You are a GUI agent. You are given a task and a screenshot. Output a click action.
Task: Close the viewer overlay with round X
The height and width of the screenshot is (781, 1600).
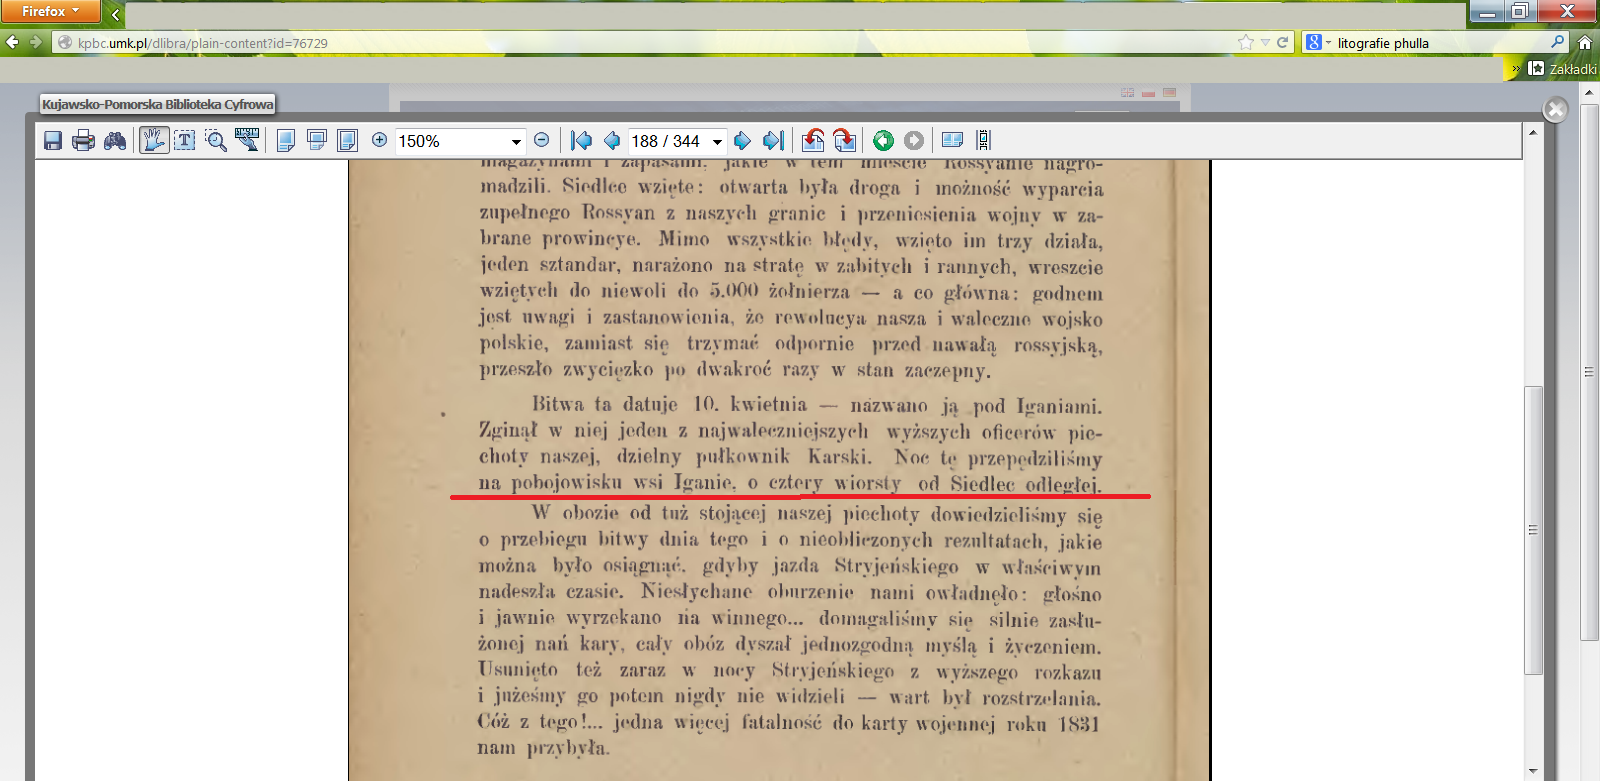coord(1555,109)
